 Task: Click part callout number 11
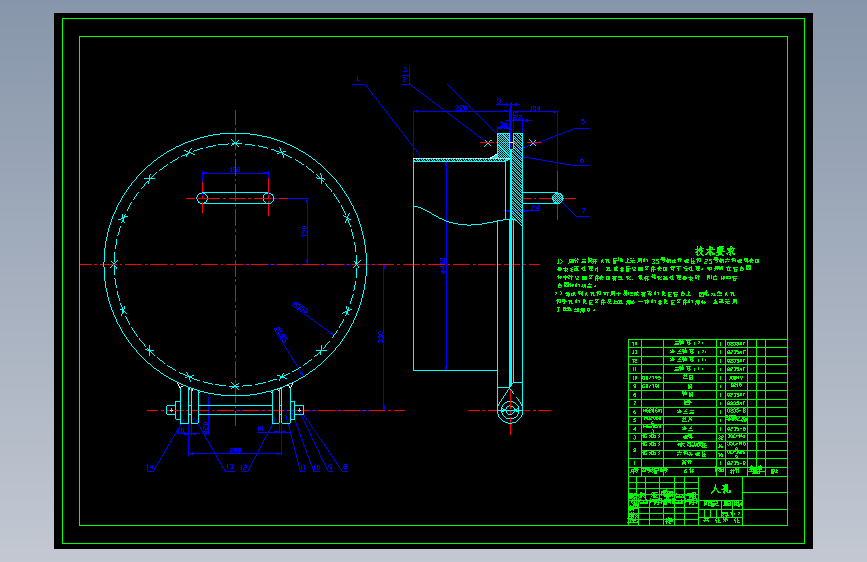point(302,467)
